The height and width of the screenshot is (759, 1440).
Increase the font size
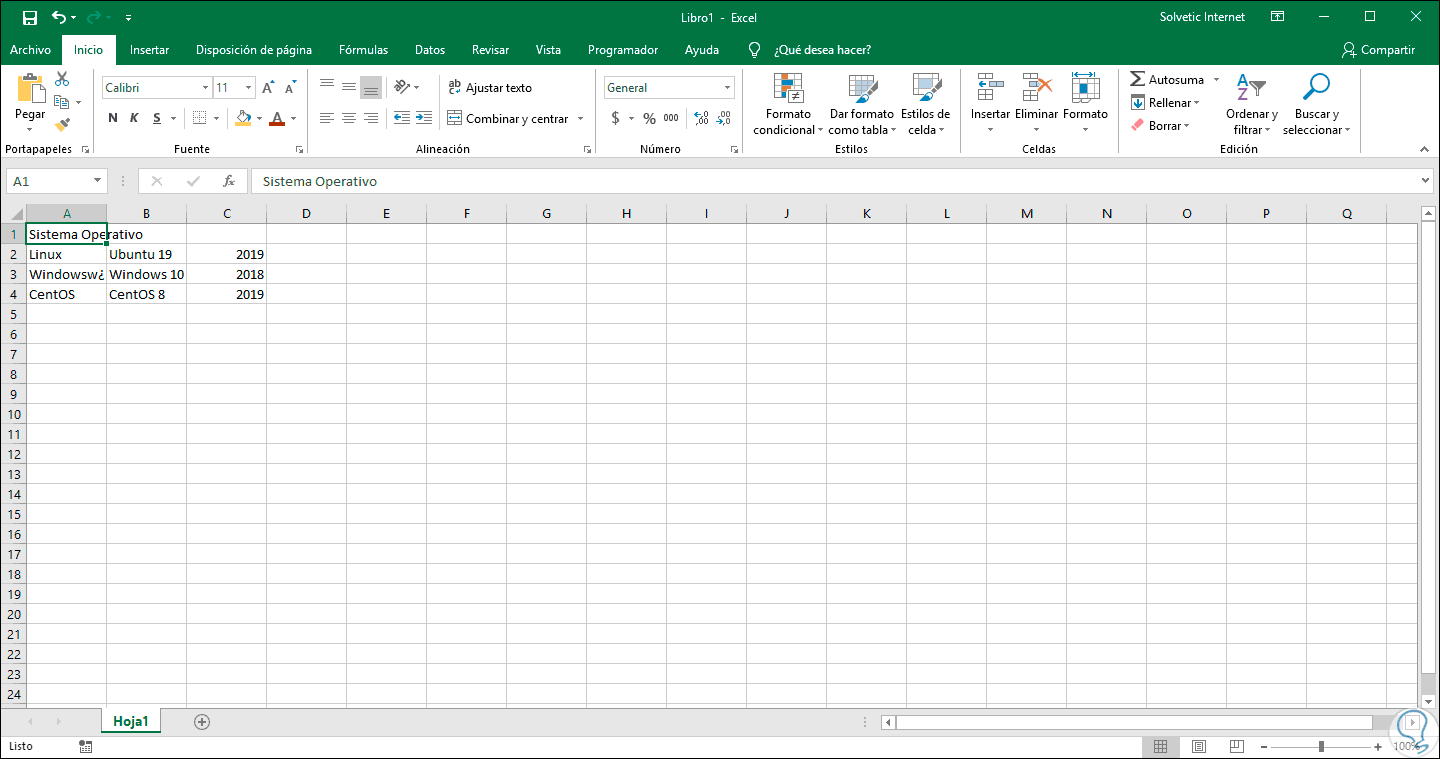pyautogui.click(x=268, y=88)
